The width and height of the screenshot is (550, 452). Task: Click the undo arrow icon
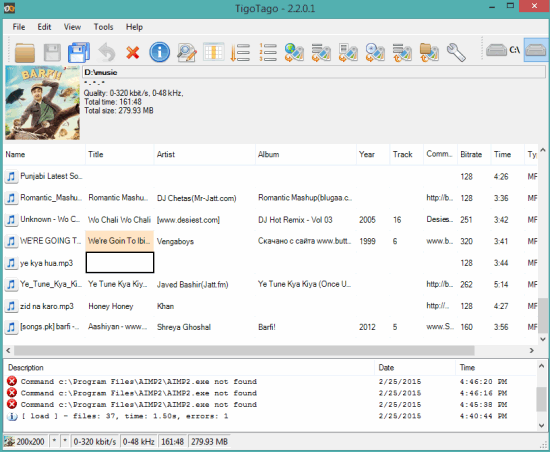pos(107,53)
